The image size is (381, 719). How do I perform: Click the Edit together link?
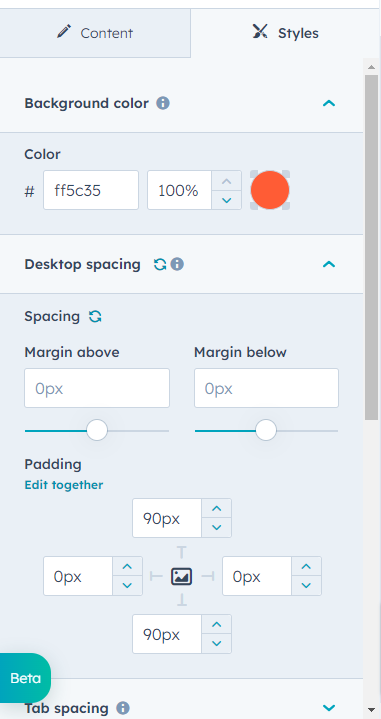click(x=64, y=485)
